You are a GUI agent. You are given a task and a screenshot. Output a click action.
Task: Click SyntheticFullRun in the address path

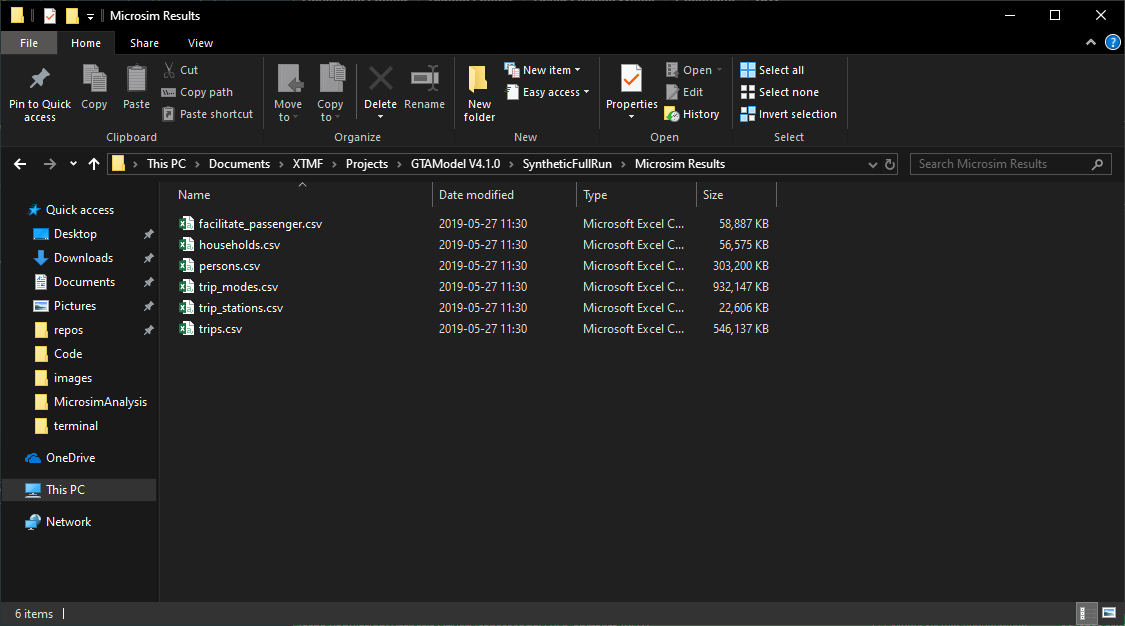567,164
